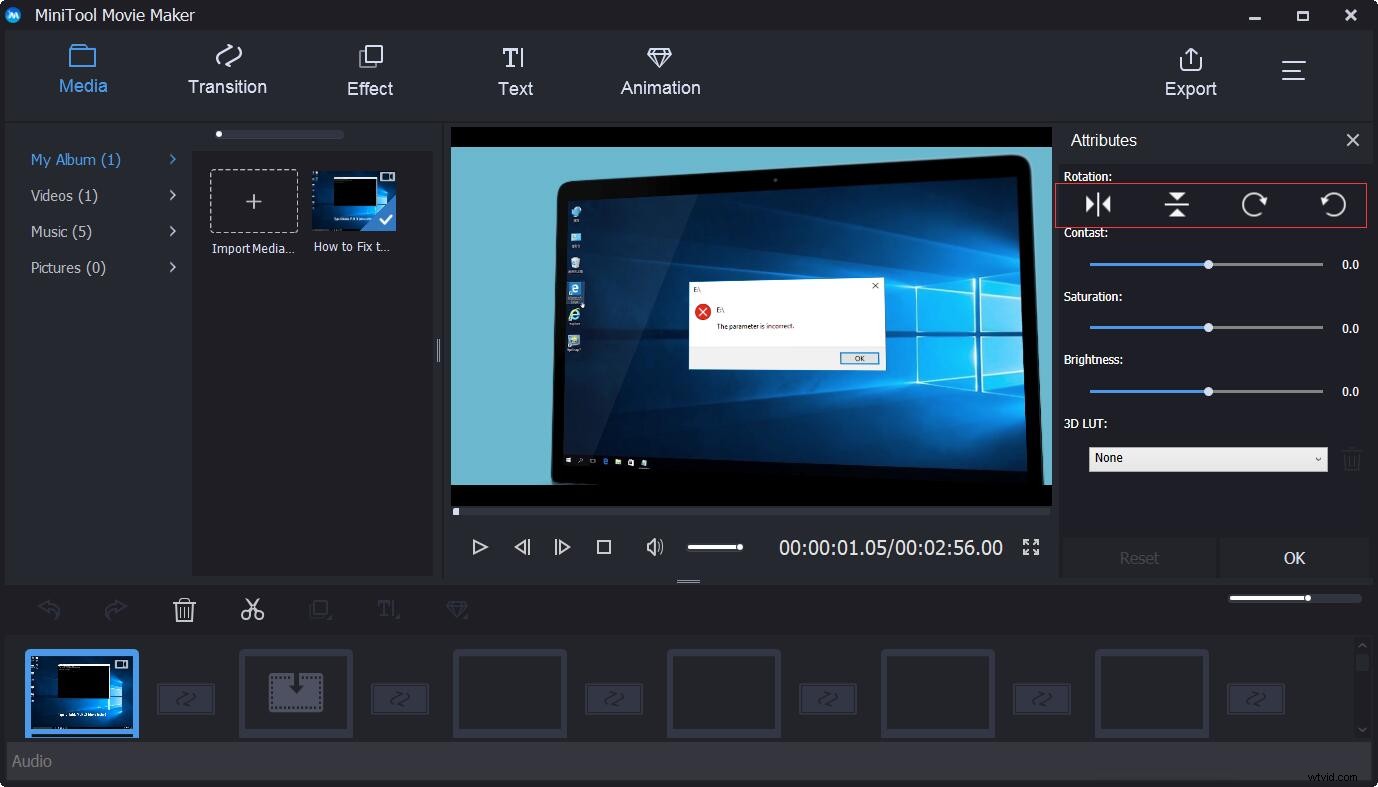The width and height of the screenshot is (1378, 787).
Task: Mute audio using the speaker icon
Action: point(654,547)
